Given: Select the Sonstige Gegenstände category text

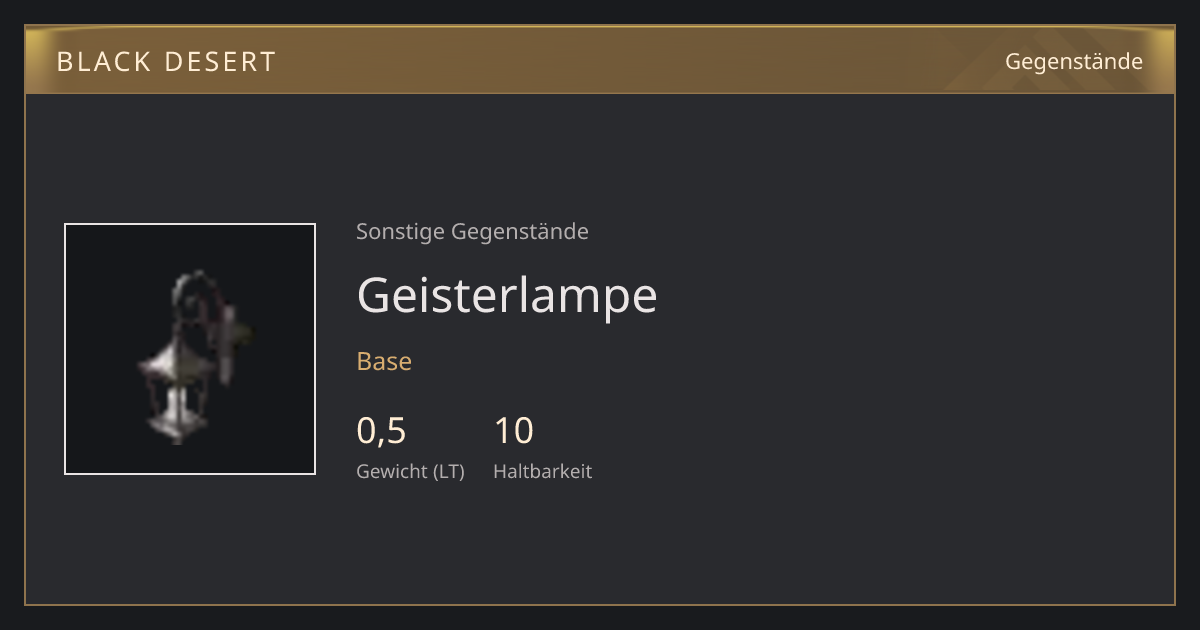Looking at the screenshot, I should pyautogui.click(x=472, y=232).
